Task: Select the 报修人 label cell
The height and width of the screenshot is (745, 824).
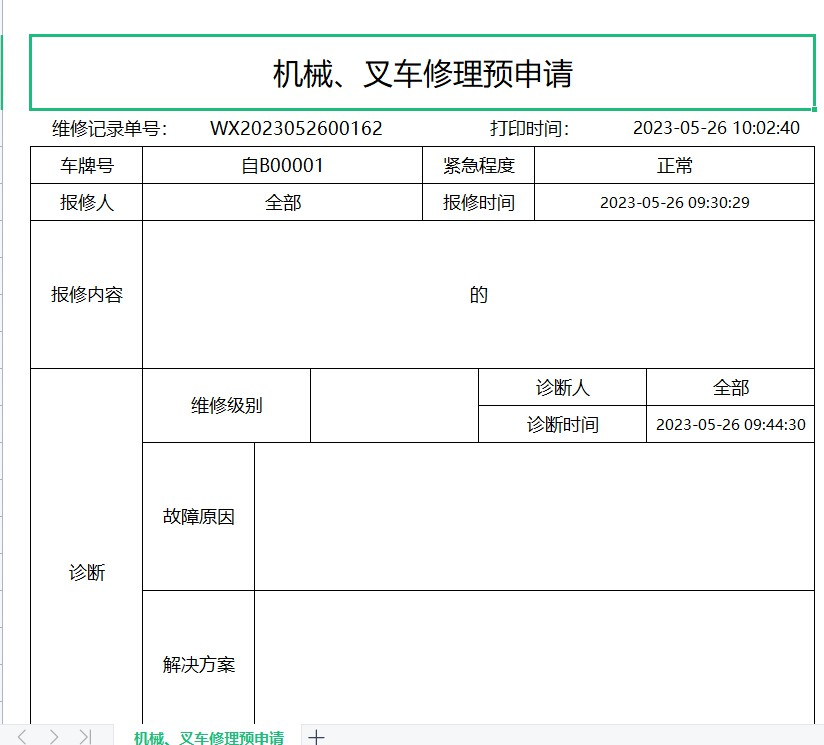Action: click(87, 202)
